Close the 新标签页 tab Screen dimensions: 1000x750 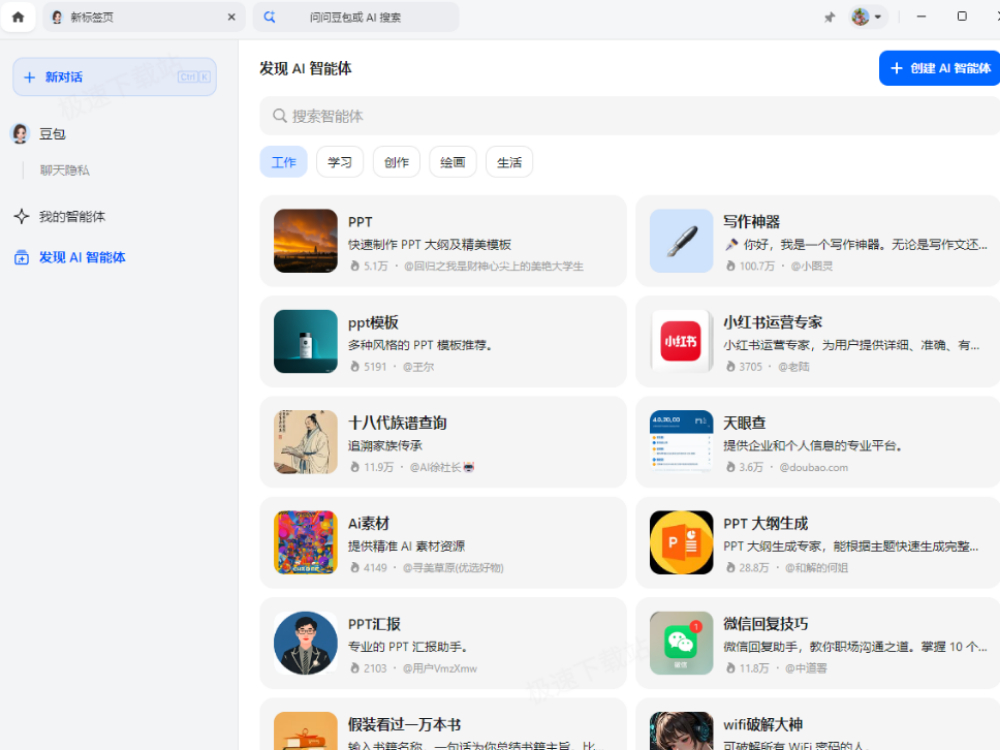pyautogui.click(x=232, y=17)
